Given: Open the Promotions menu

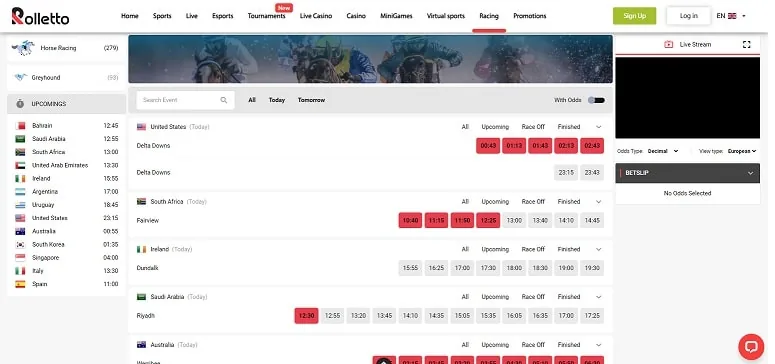Looking at the screenshot, I should pos(529,16).
